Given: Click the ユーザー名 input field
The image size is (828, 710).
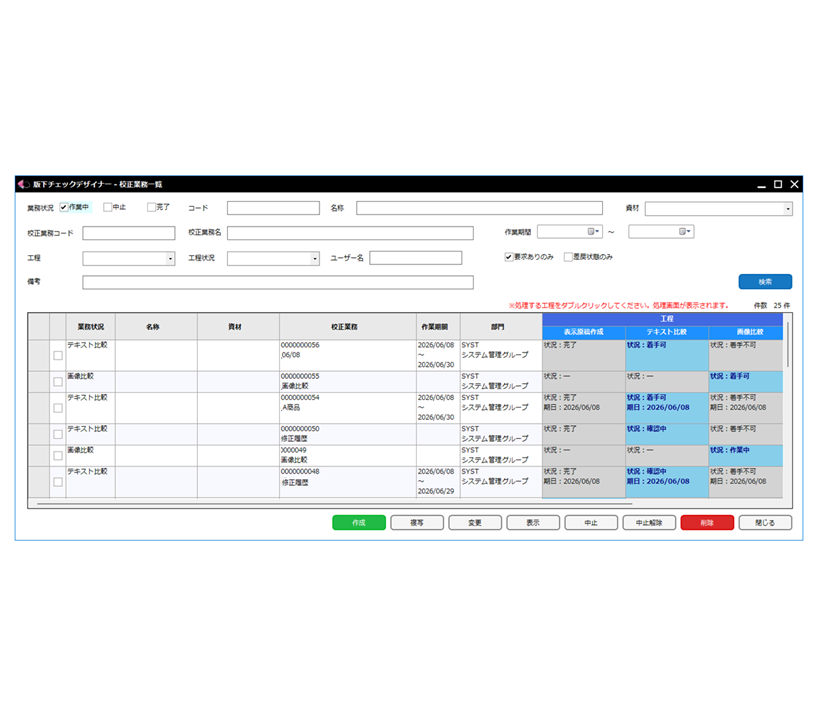Looking at the screenshot, I should 416,258.
